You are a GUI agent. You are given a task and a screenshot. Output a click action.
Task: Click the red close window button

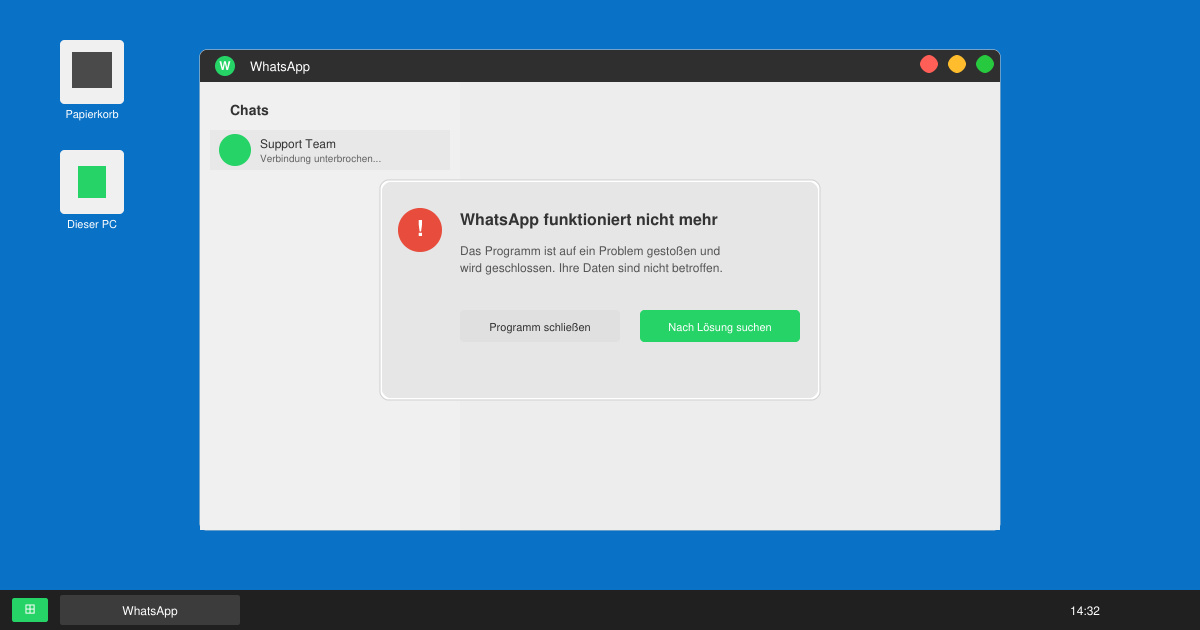click(929, 64)
